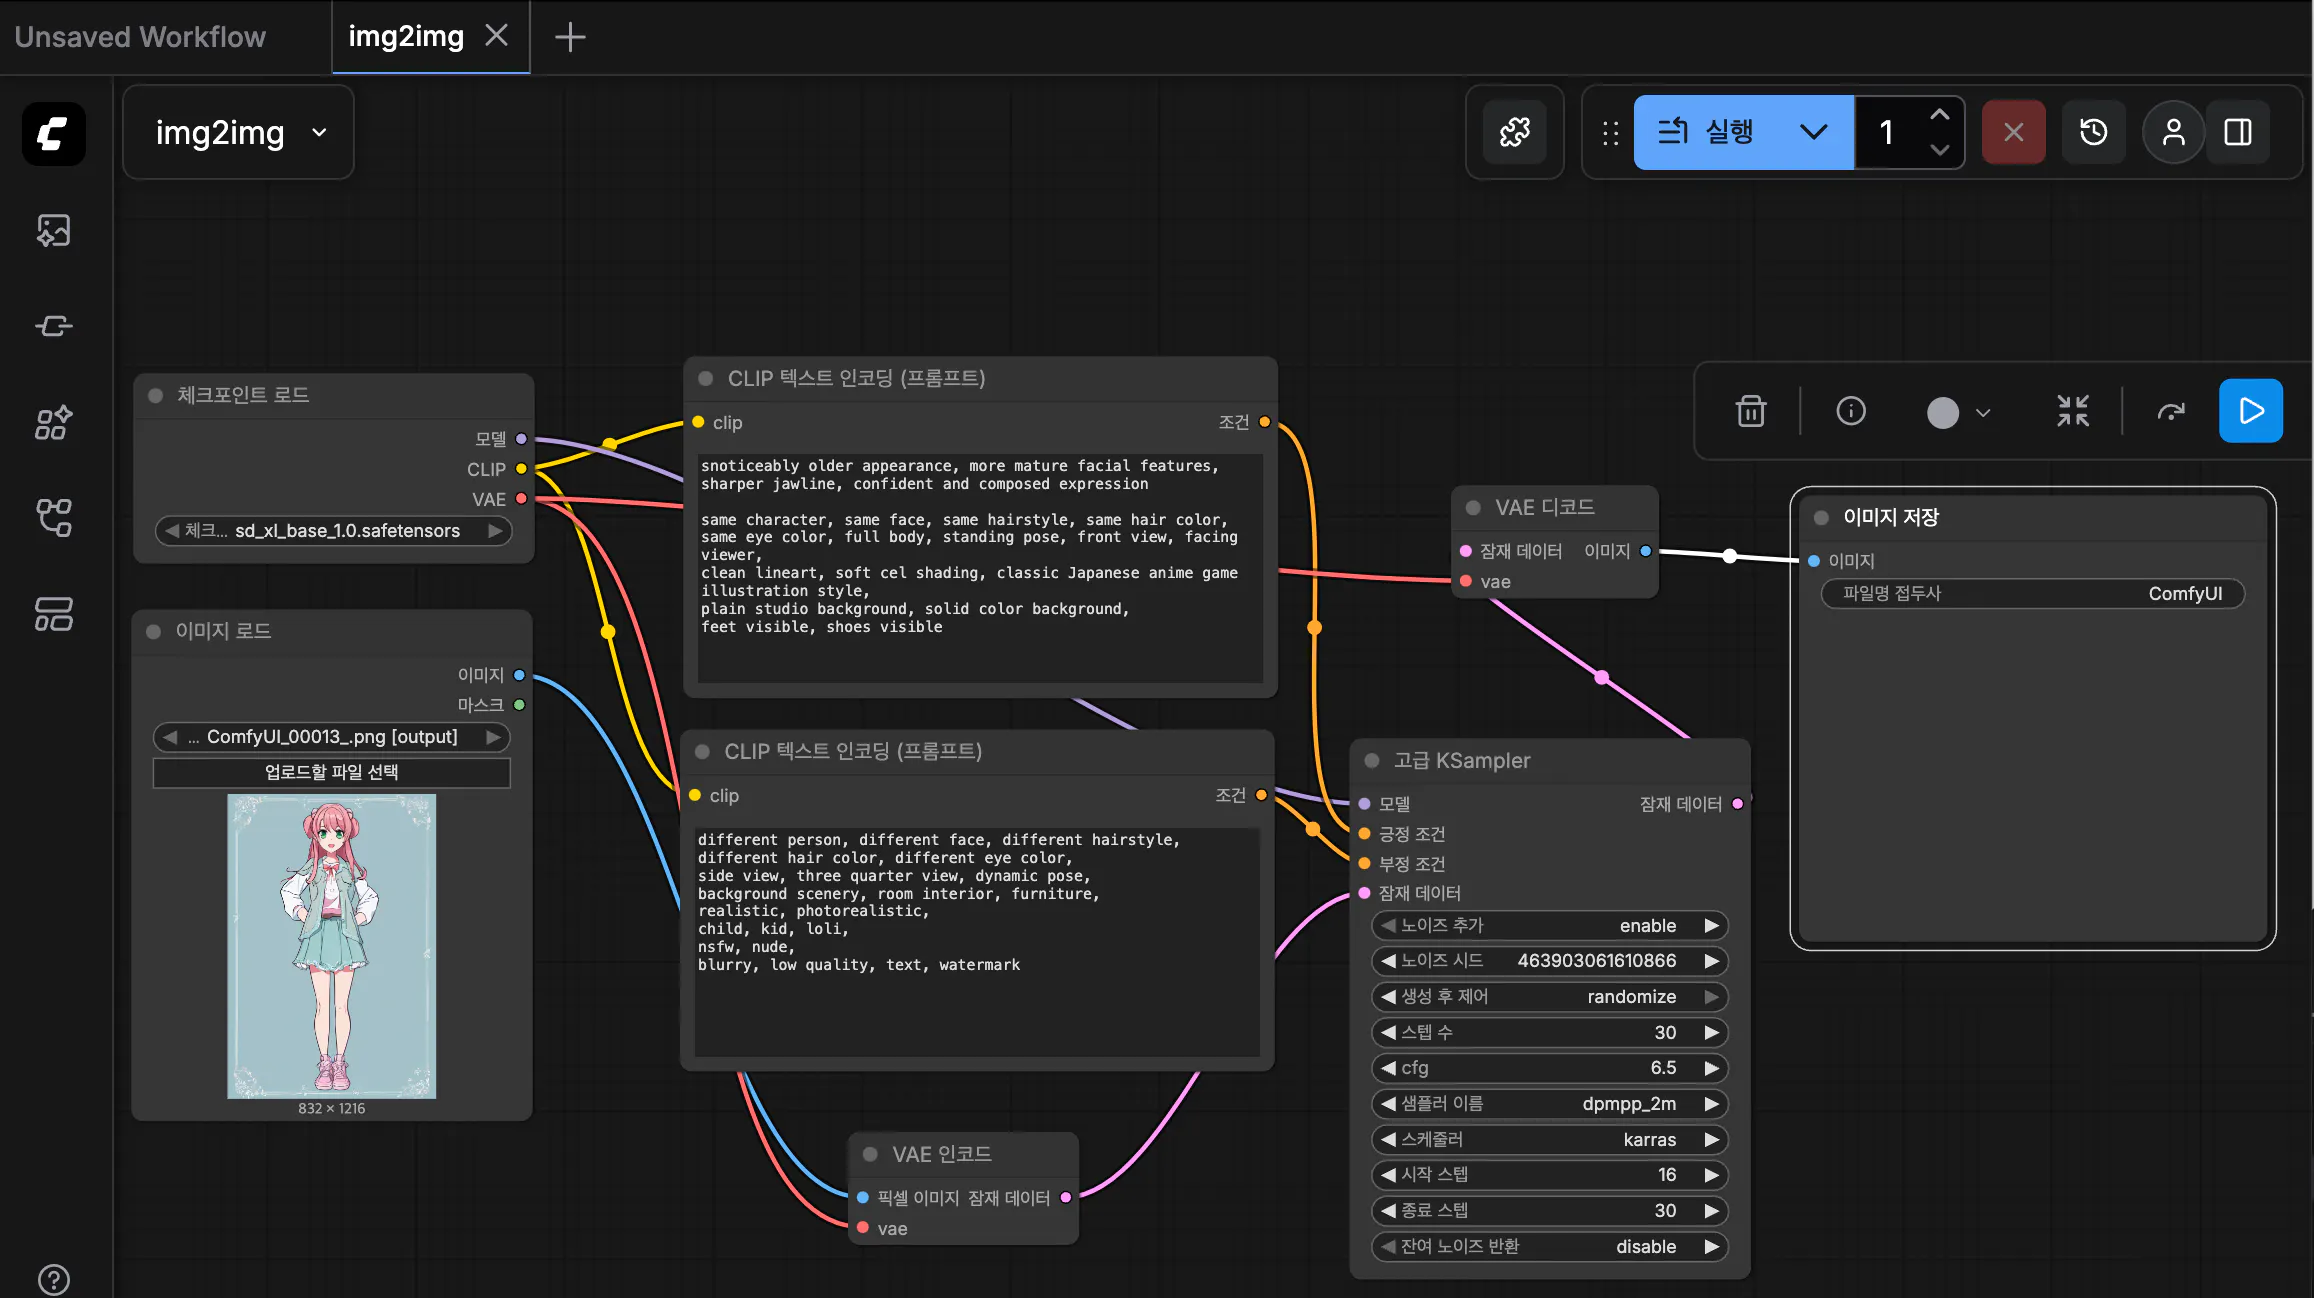Open the model library sidebar icon
The height and width of the screenshot is (1298, 2314).
click(54, 422)
